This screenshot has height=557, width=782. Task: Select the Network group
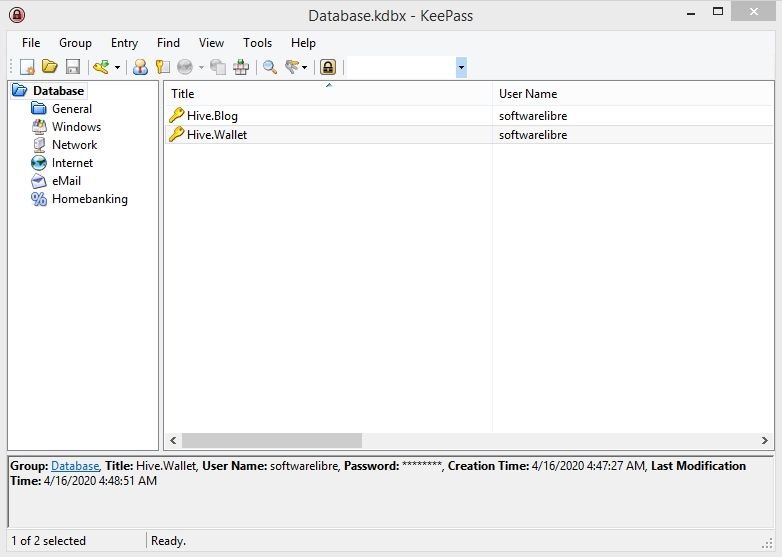tap(74, 145)
